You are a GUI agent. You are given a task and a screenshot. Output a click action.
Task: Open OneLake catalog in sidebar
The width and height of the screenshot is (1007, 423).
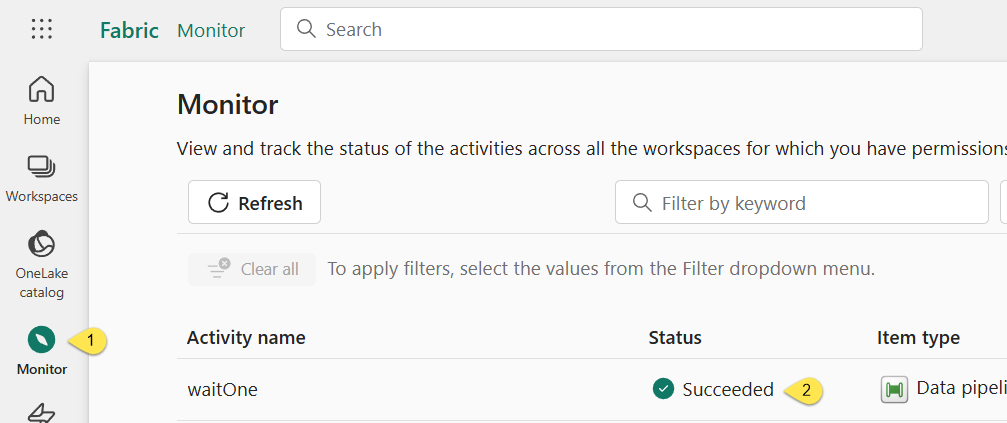click(x=42, y=264)
